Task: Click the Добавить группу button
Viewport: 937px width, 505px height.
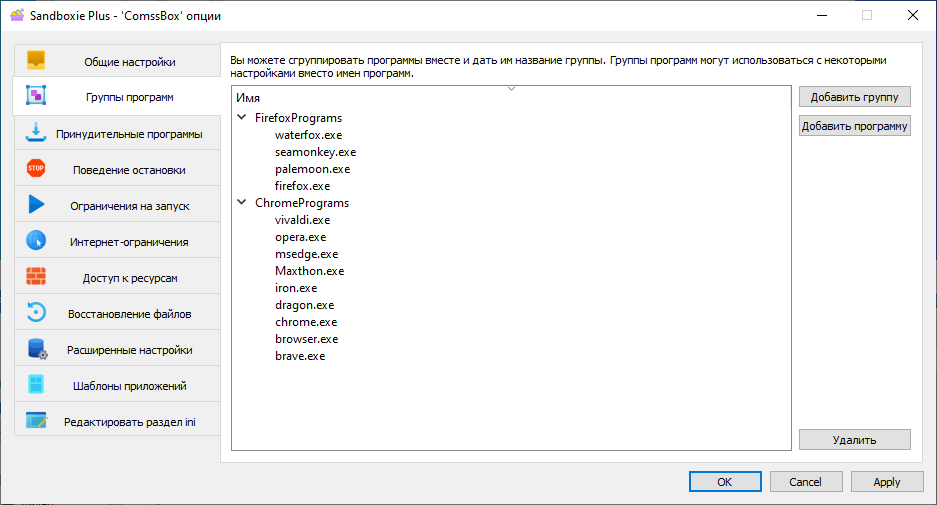Action: [x=855, y=97]
